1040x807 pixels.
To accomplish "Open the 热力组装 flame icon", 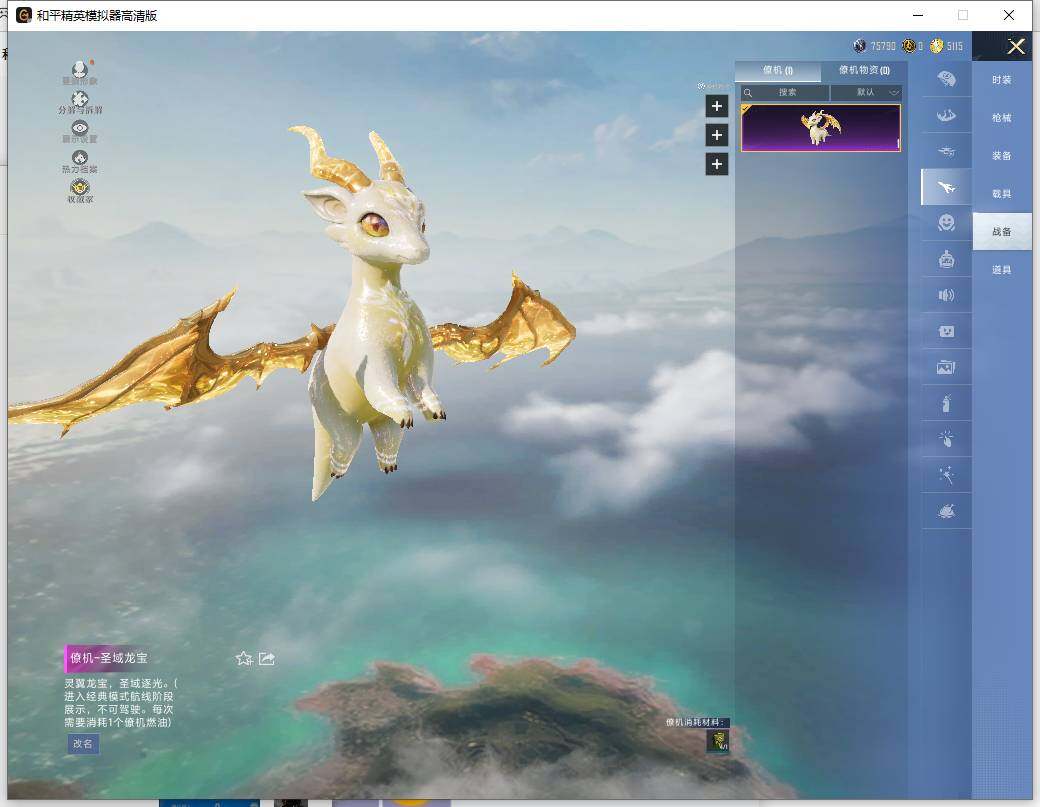I will coord(80,159).
